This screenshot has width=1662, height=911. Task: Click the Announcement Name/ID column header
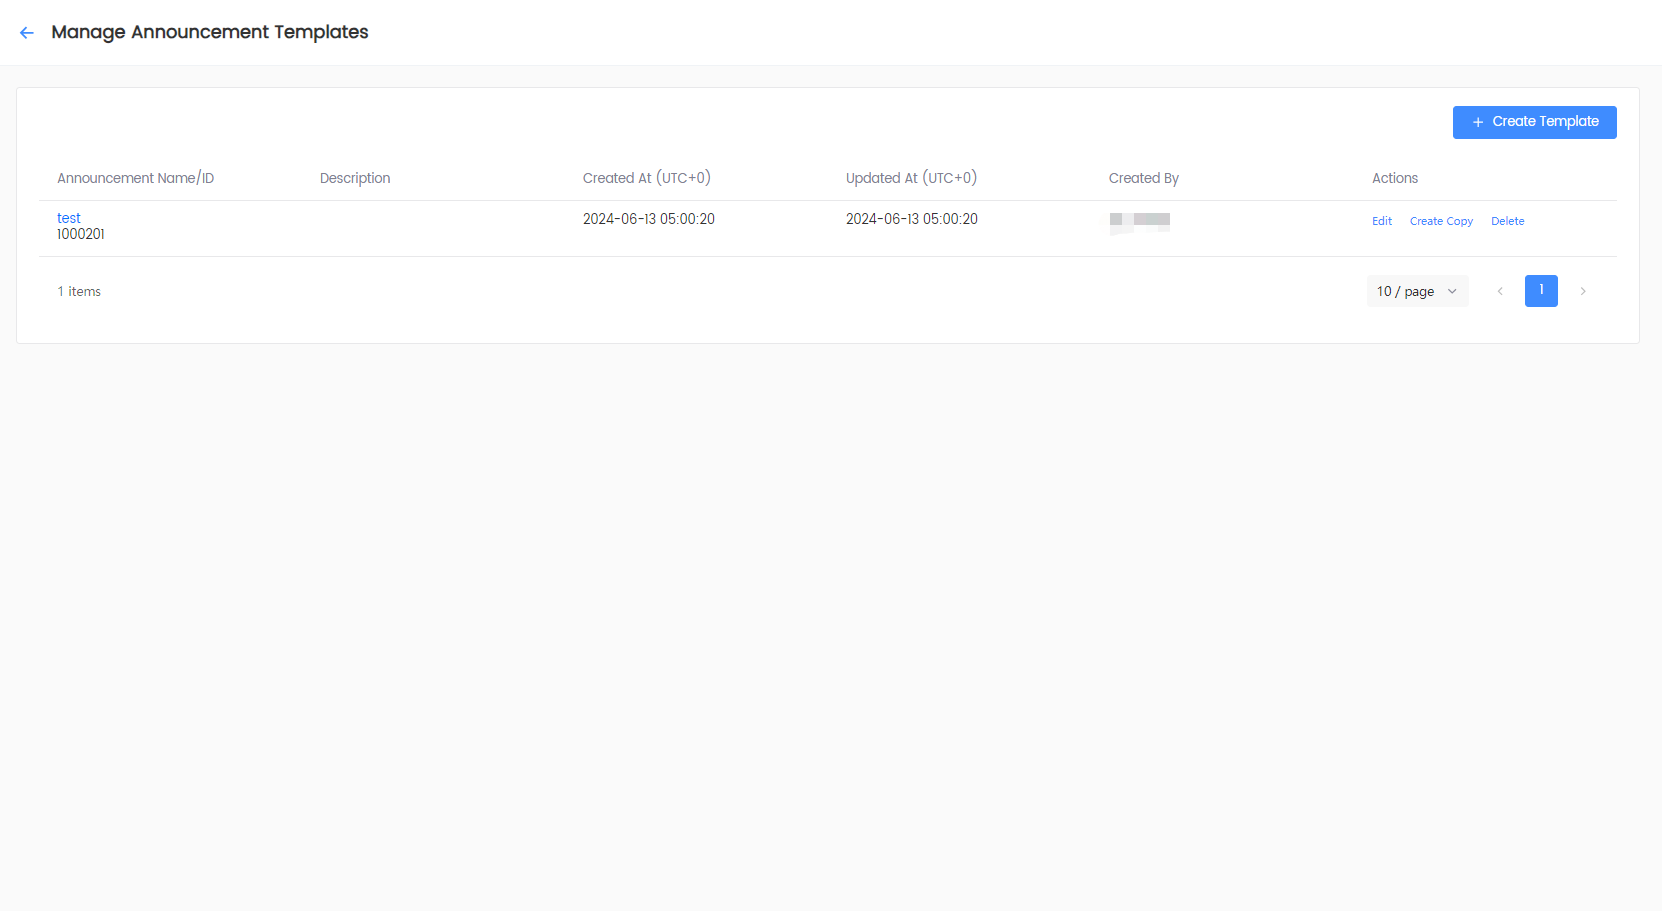coord(135,178)
